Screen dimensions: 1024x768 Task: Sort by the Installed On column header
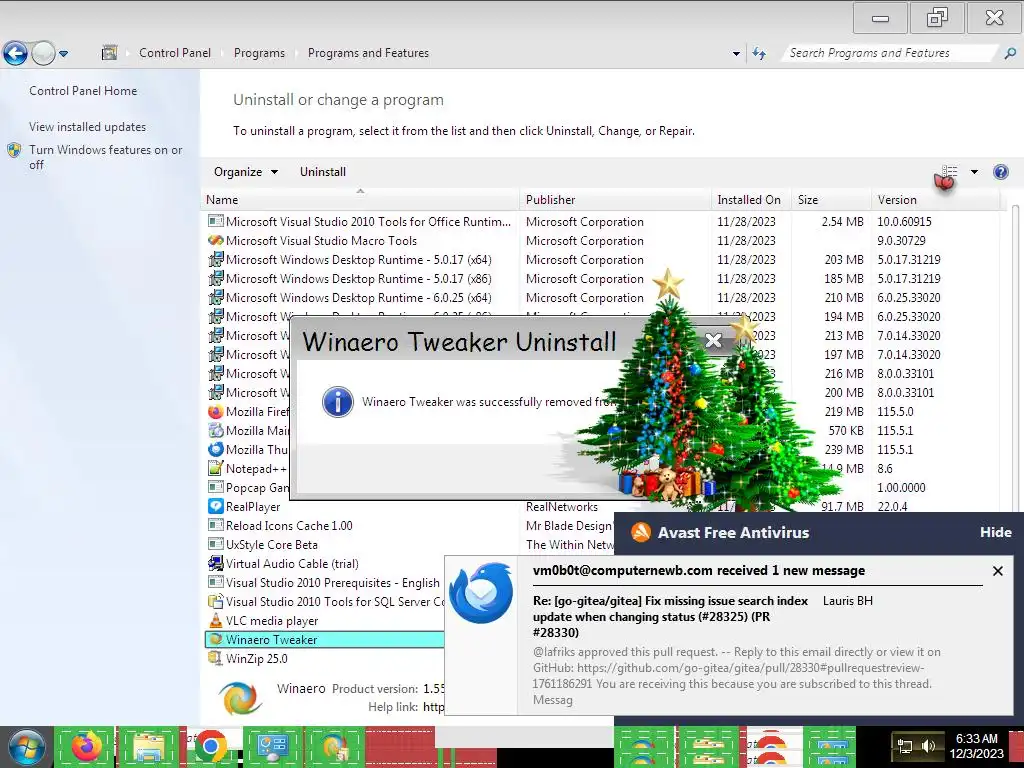[752, 200]
